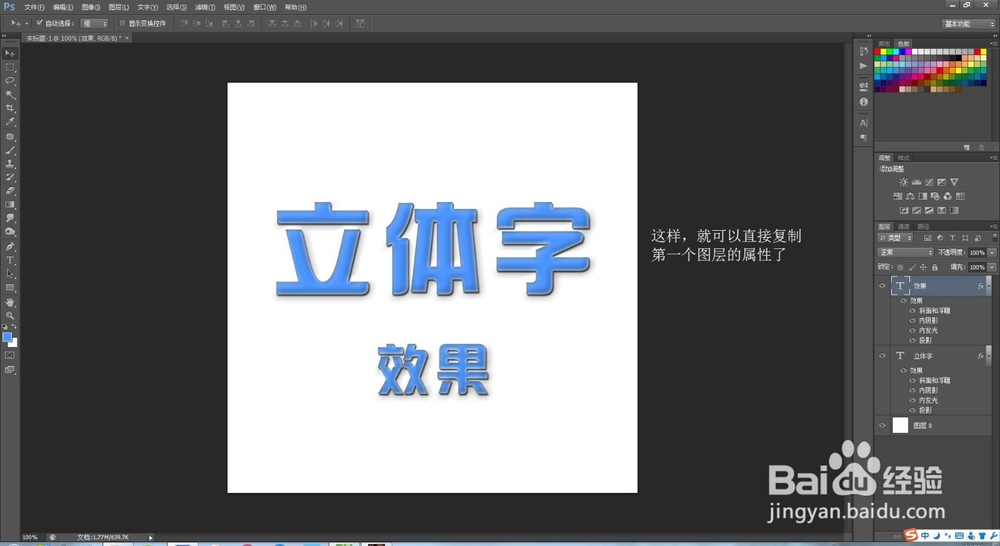Toggle Bevel and Emboss on 效果 layer
This screenshot has height=546, width=1000.
(x=913, y=311)
